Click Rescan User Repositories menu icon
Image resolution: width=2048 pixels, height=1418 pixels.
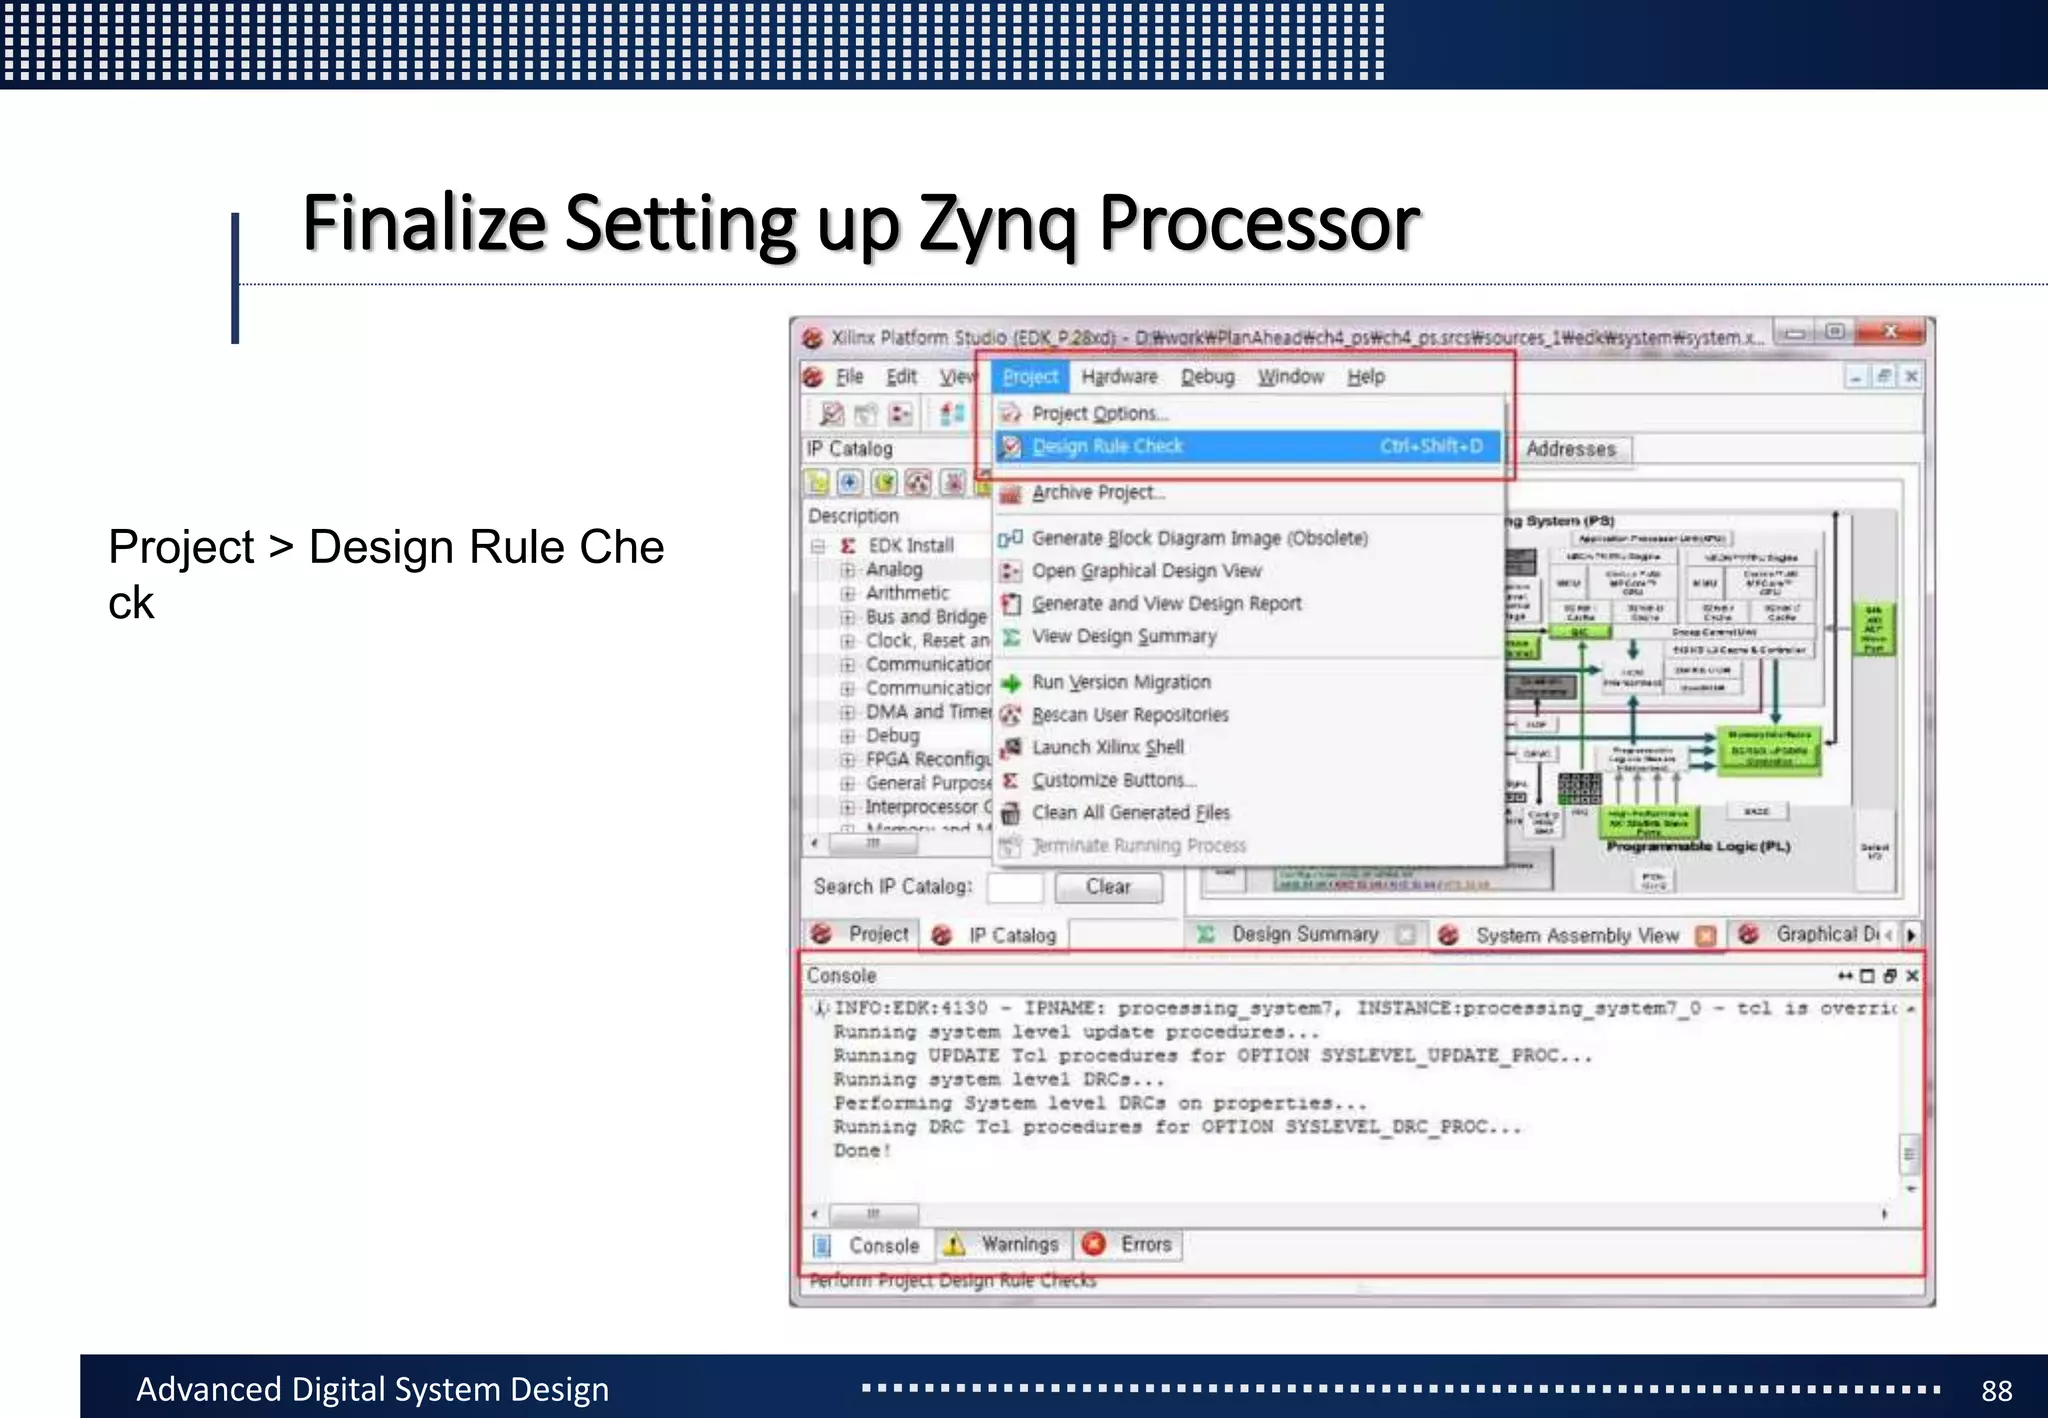pyautogui.click(x=1011, y=715)
